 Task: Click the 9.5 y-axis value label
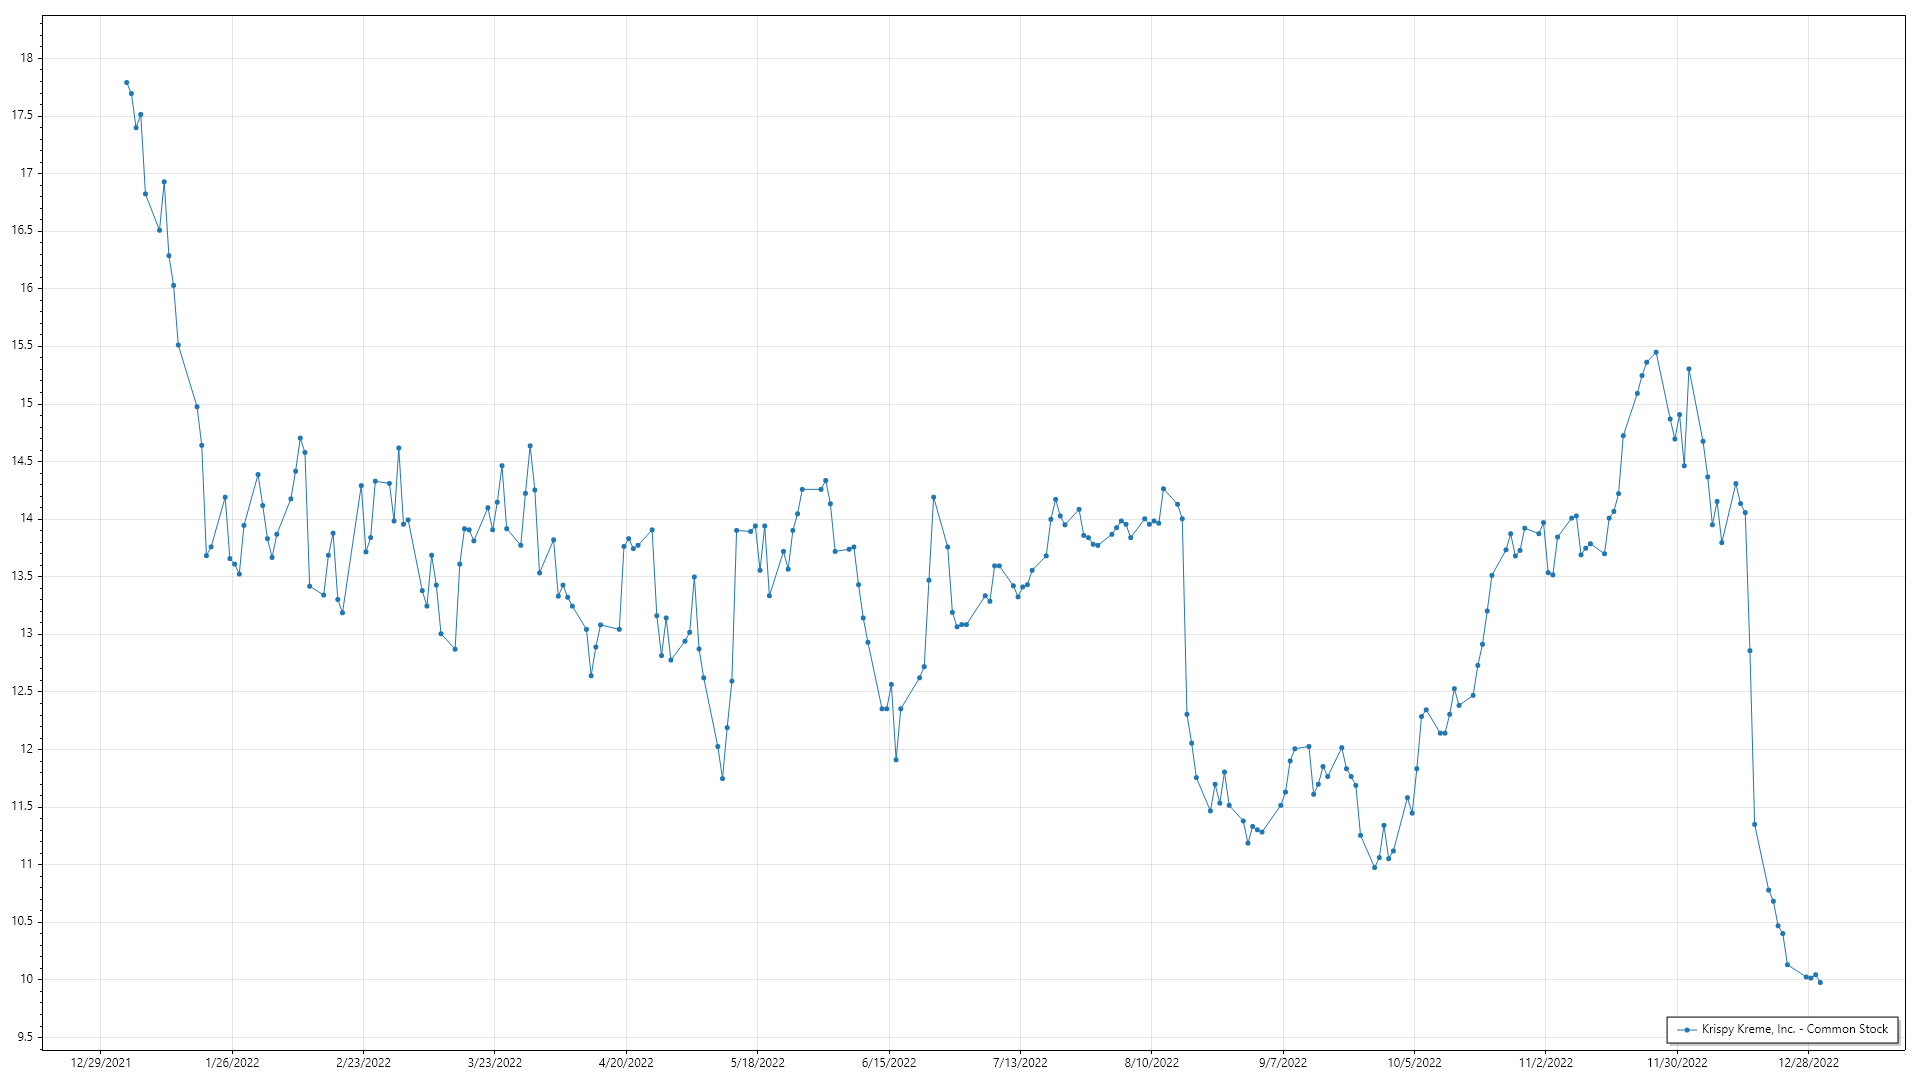tap(24, 1037)
